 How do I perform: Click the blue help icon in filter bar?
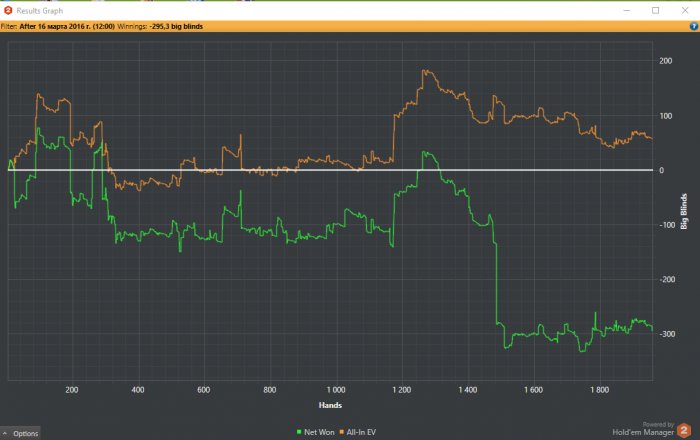(x=693, y=26)
